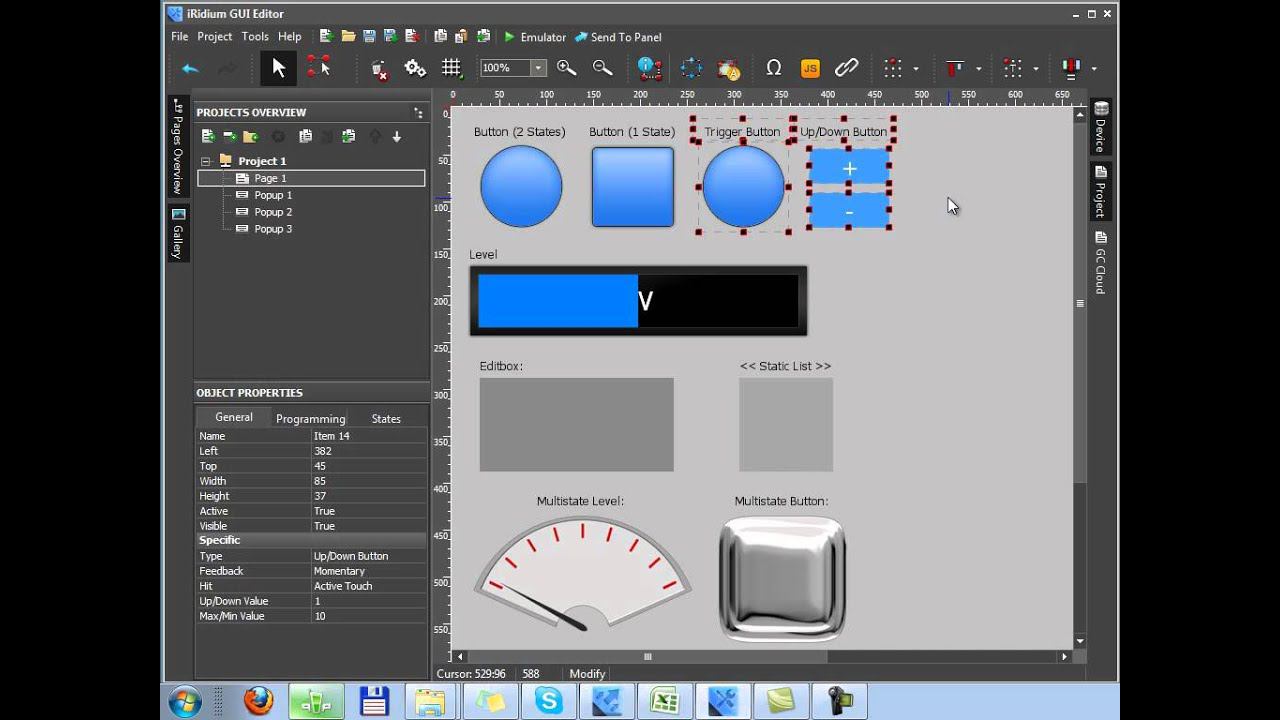Image resolution: width=1280 pixels, height=720 pixels.
Task: Toggle the grid display icon
Action: pyautogui.click(x=451, y=68)
